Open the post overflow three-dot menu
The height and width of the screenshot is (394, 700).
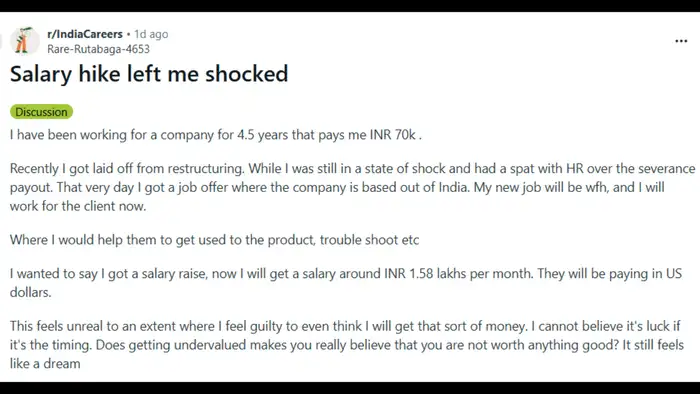point(681,41)
